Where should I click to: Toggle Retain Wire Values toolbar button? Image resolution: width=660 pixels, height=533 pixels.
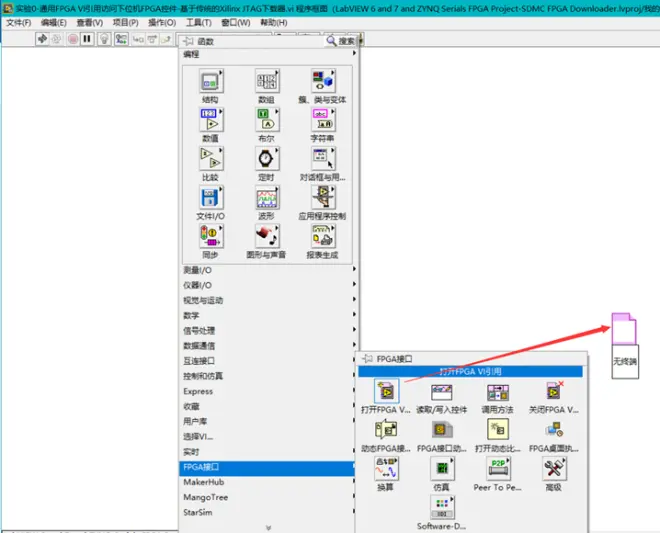point(121,39)
